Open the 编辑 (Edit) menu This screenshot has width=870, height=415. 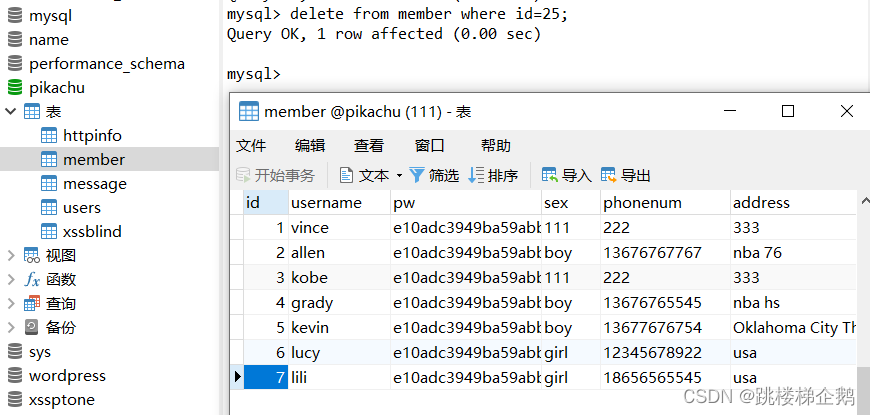tap(310, 146)
